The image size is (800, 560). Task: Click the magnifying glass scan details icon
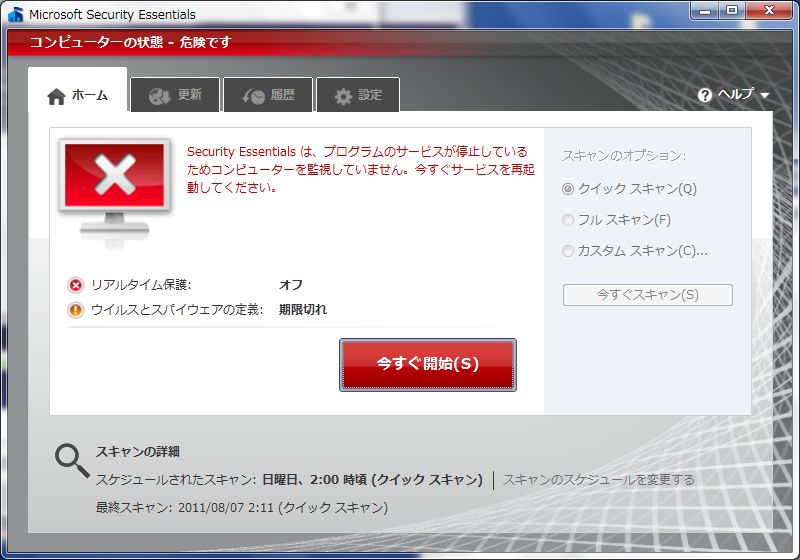(72, 460)
